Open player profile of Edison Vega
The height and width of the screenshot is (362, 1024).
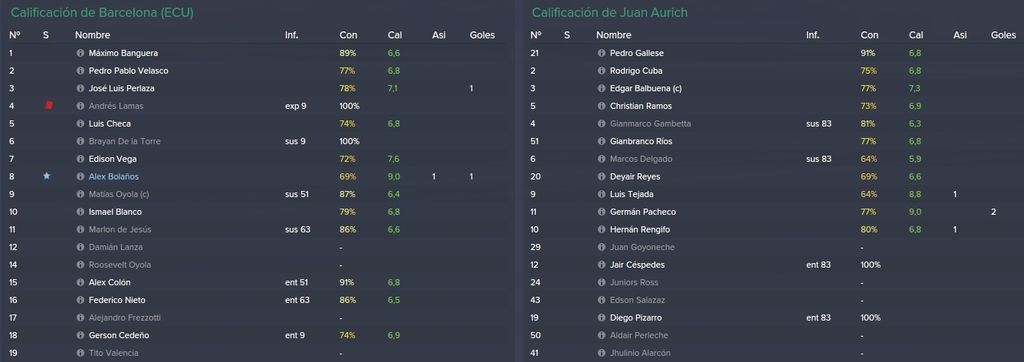(110, 159)
